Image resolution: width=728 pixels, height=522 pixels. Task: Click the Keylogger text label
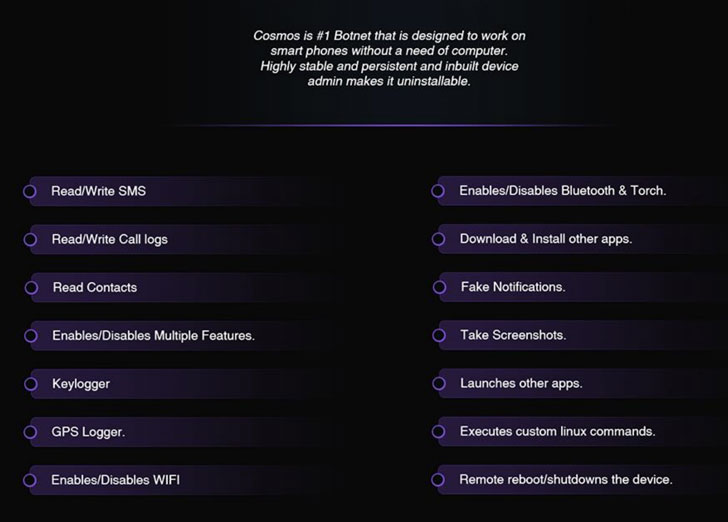tap(81, 384)
